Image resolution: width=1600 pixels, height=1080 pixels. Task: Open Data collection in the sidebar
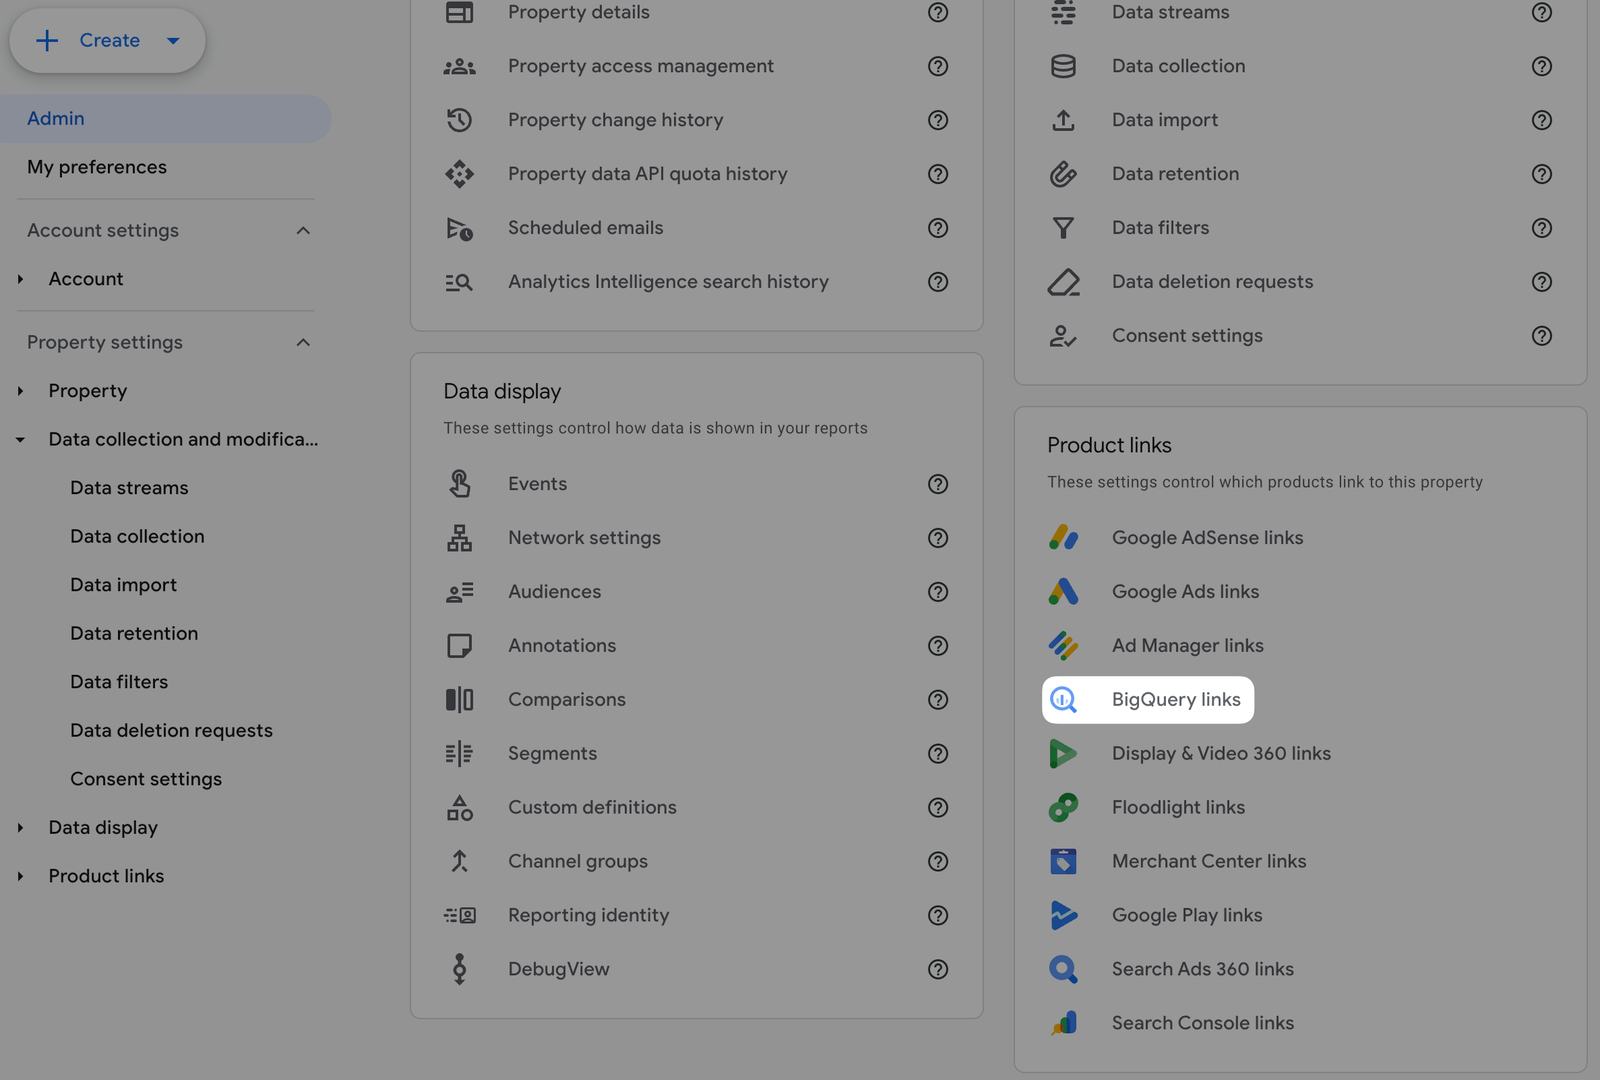tap(137, 537)
